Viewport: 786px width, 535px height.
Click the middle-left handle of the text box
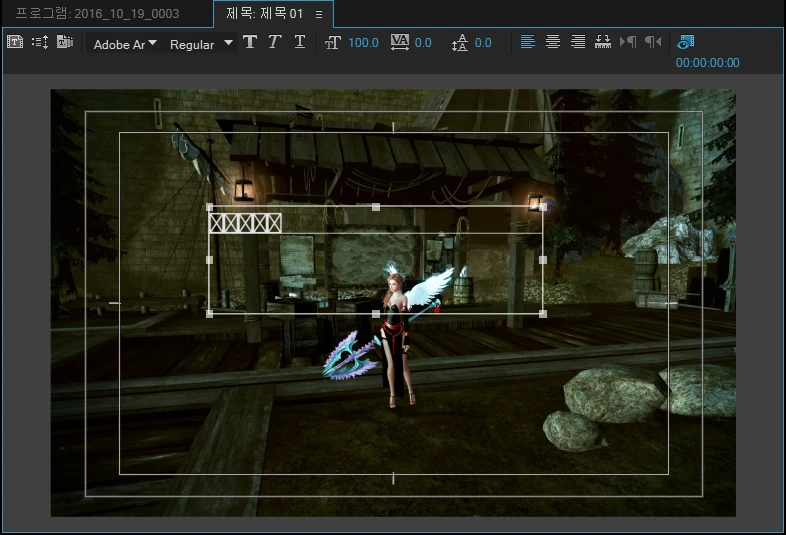(210, 260)
